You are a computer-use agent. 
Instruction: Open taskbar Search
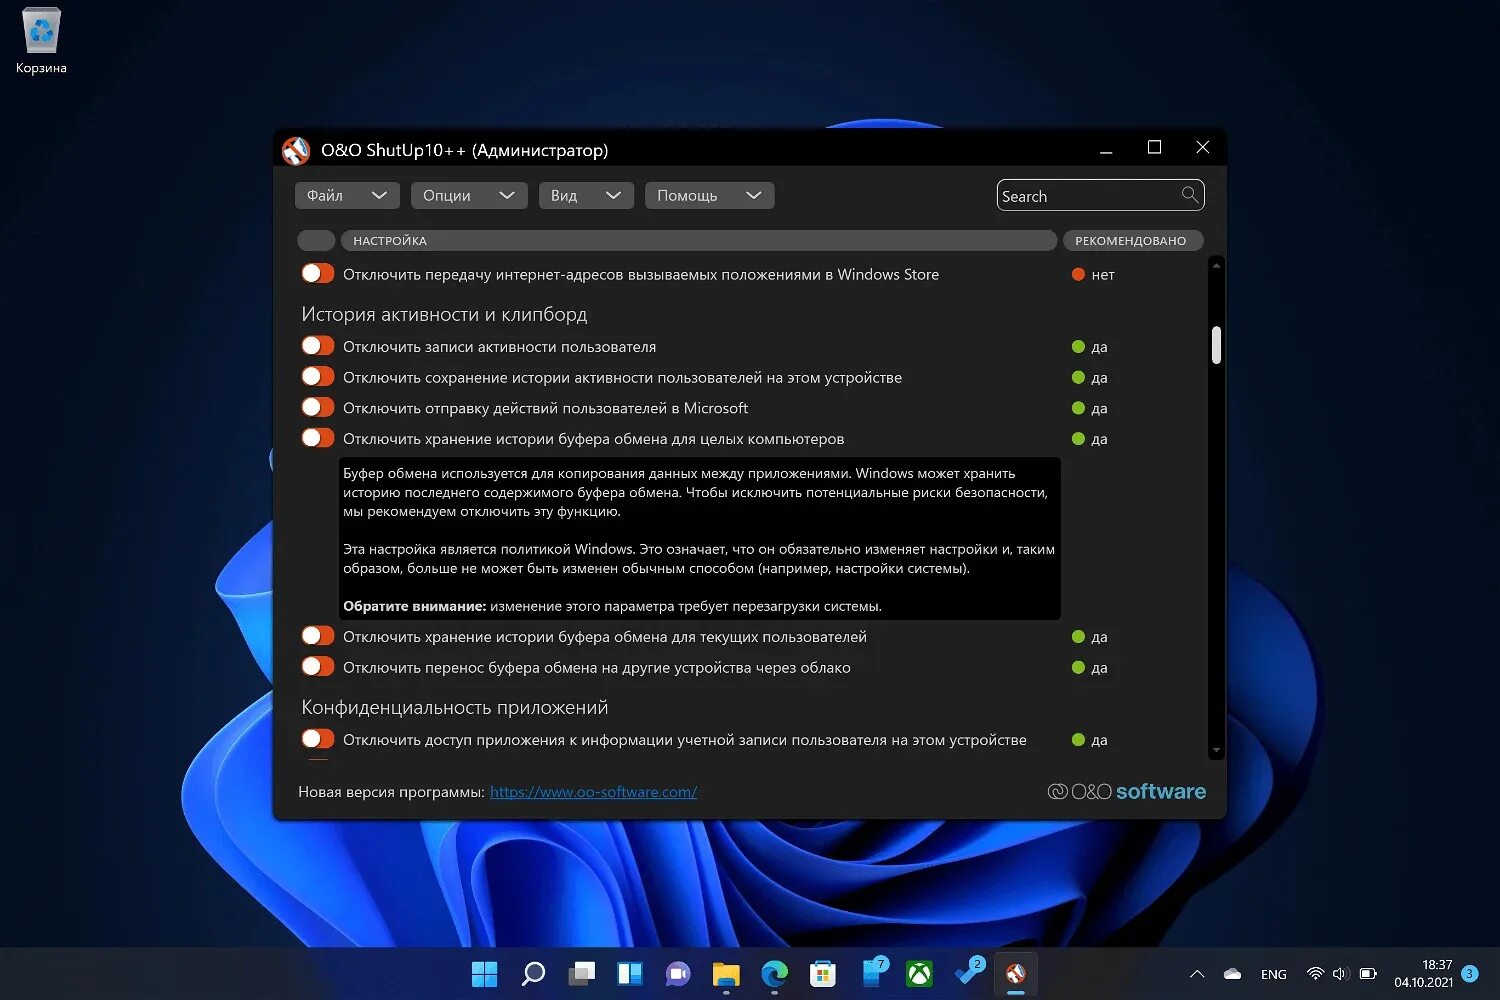point(533,973)
